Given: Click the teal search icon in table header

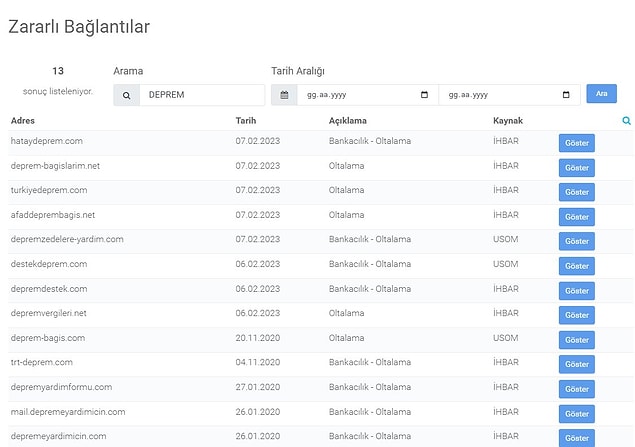Looking at the screenshot, I should (626, 121).
